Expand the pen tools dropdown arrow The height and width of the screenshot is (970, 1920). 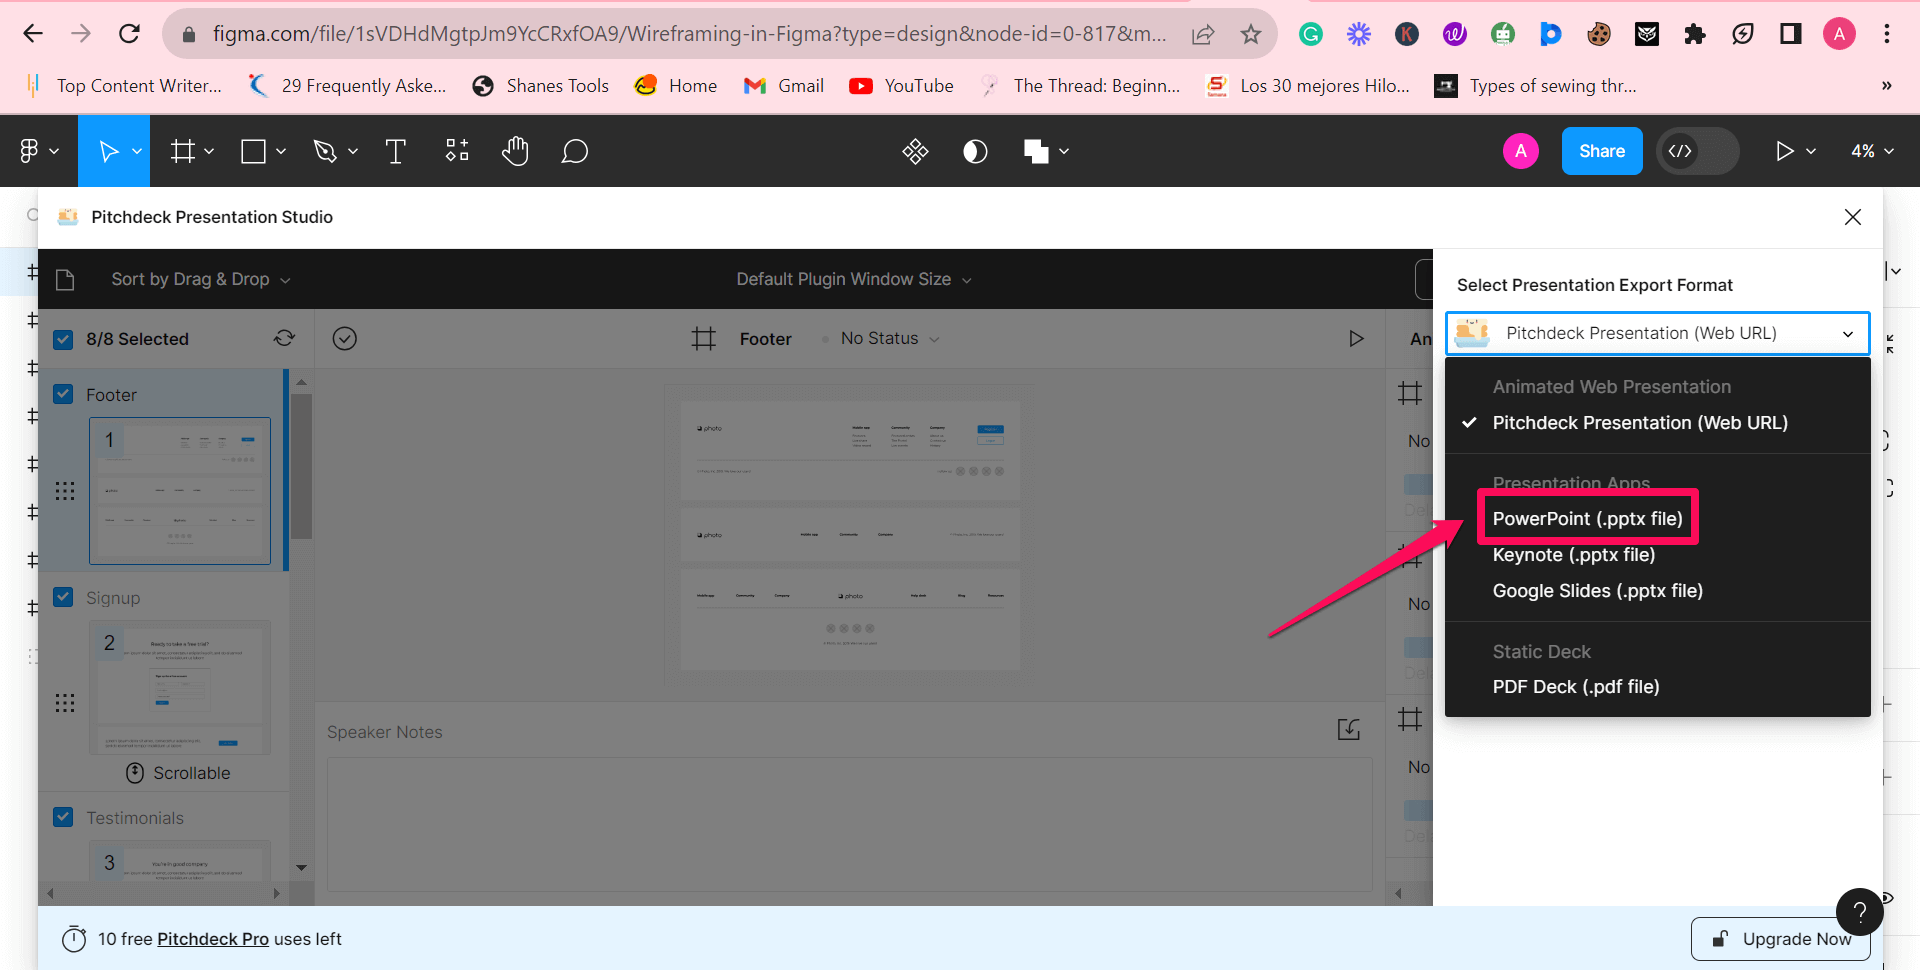click(353, 151)
